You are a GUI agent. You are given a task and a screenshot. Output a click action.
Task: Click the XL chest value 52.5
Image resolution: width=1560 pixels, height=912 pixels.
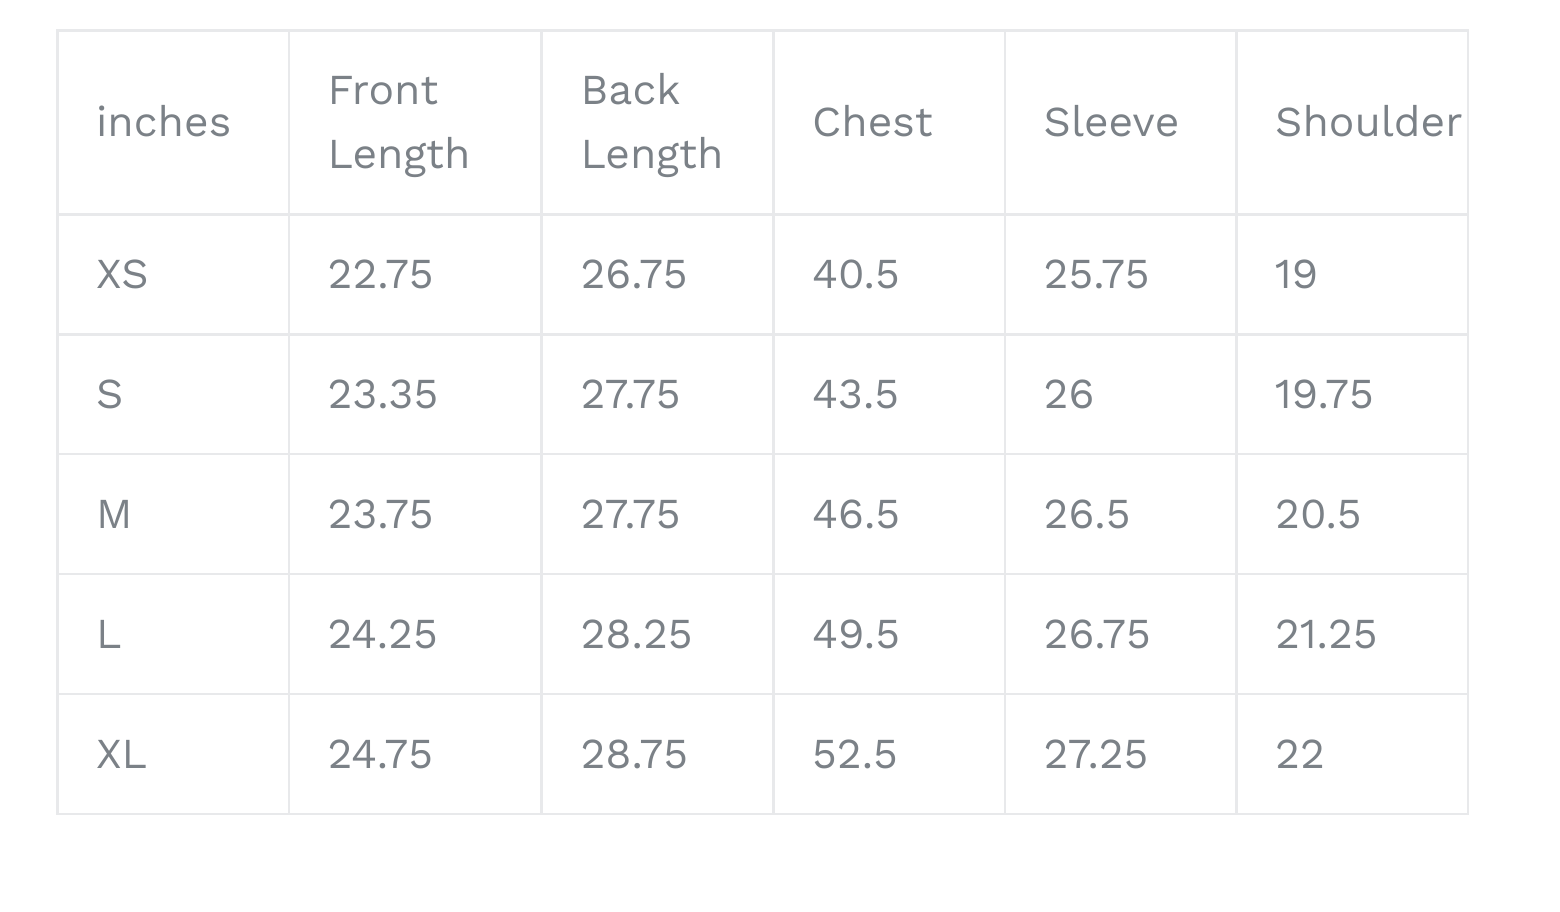[855, 754]
